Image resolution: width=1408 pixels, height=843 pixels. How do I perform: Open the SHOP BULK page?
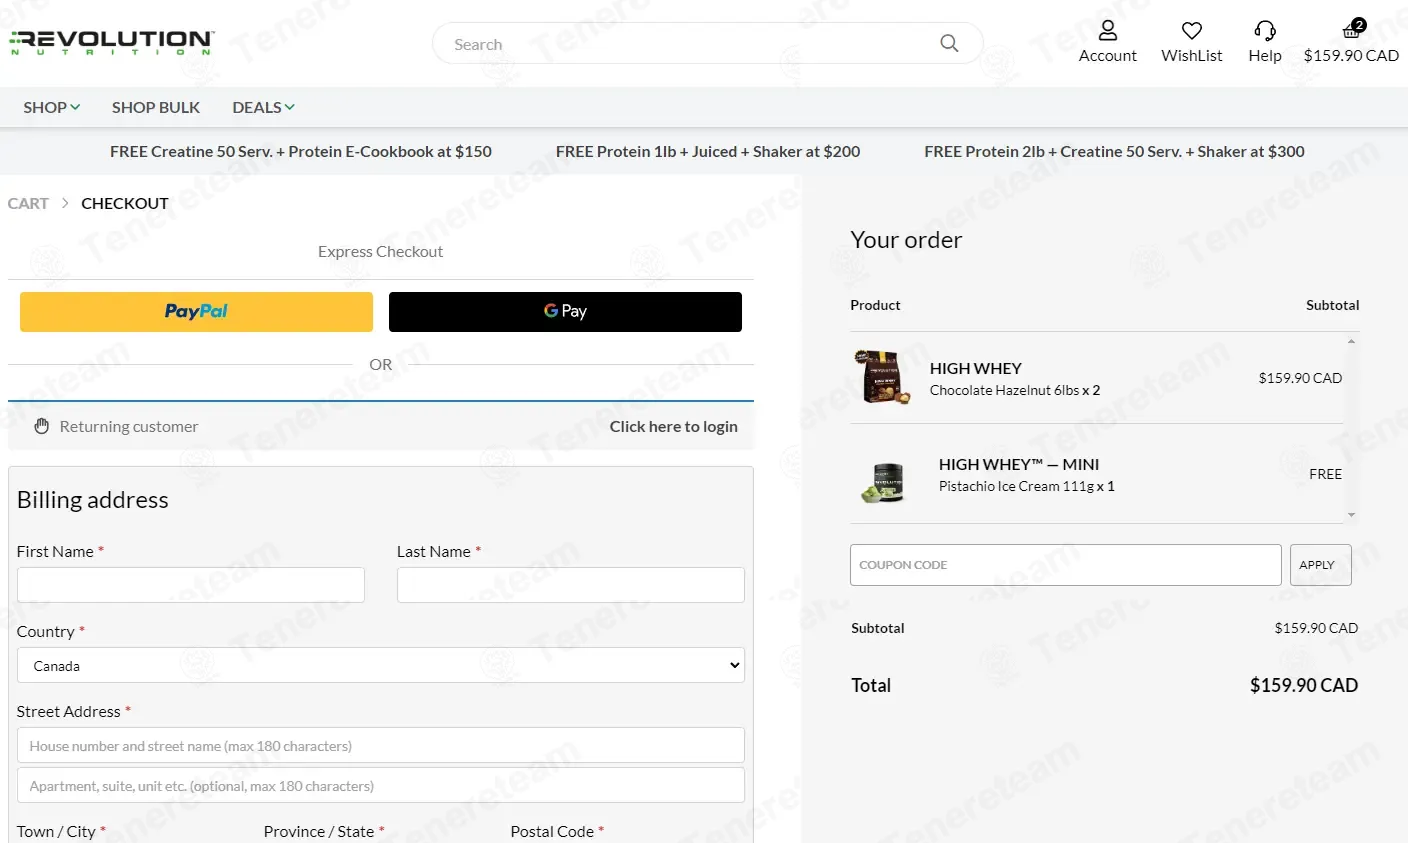click(156, 107)
